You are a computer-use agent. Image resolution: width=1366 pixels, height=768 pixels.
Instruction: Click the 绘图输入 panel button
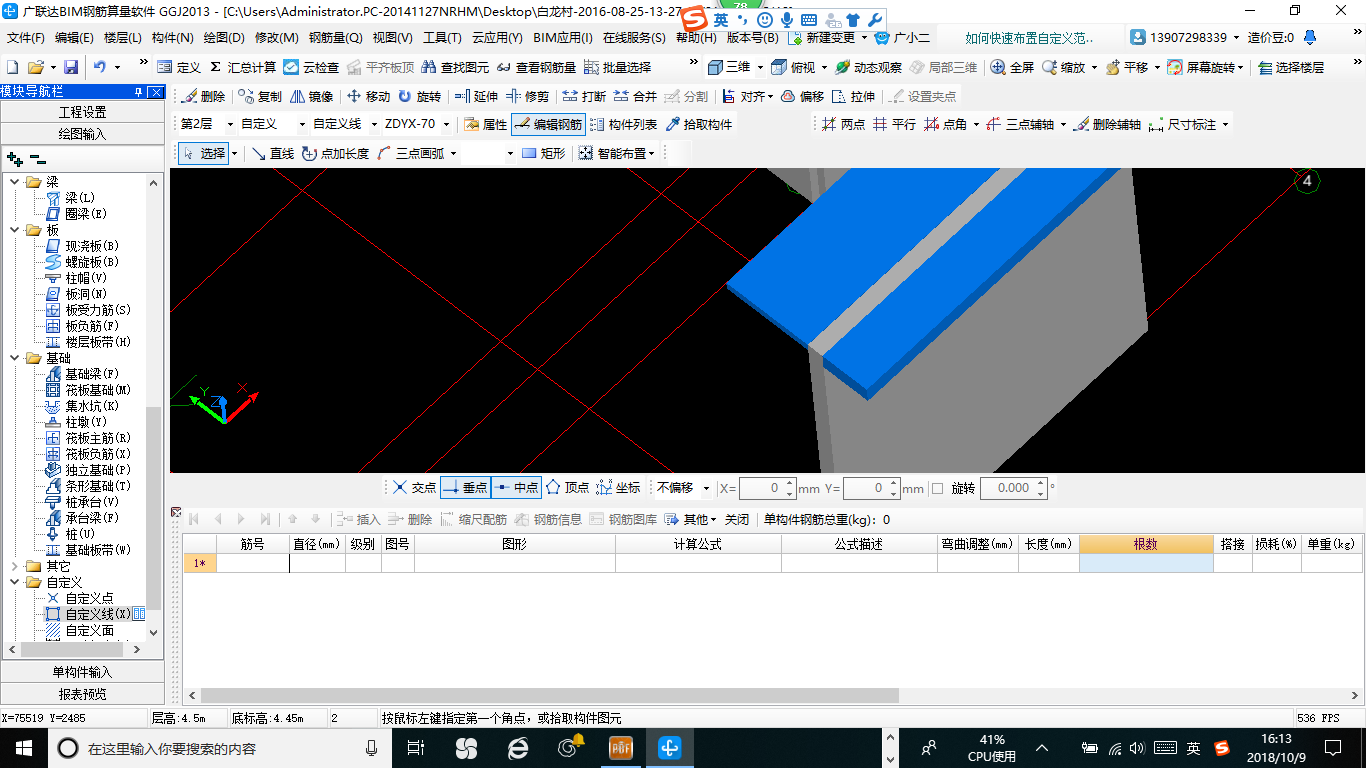[x=82, y=134]
